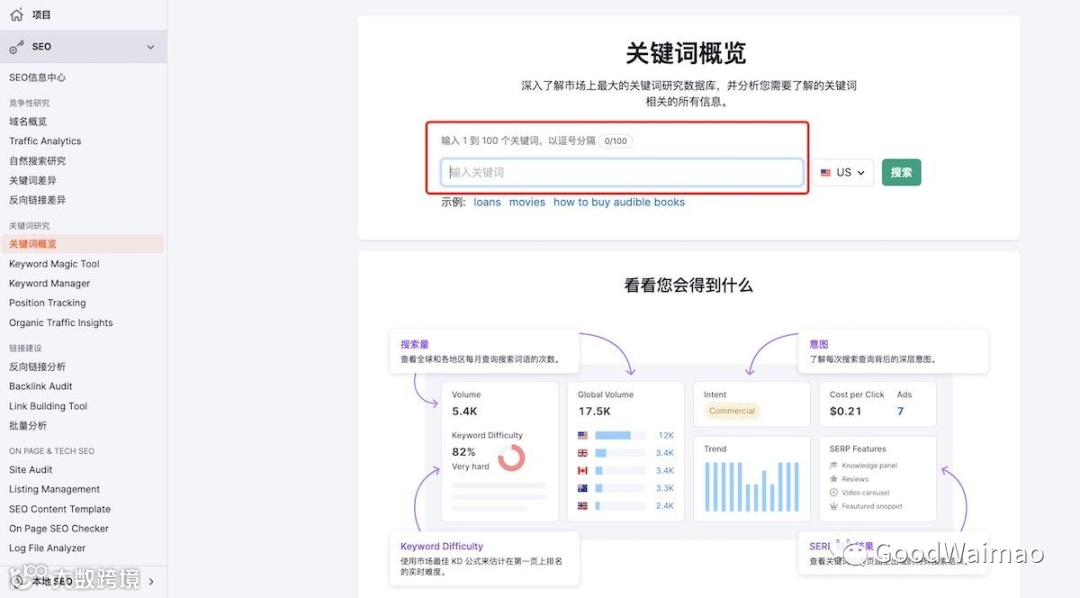Click the US flag row showing 12K
The image size is (1080, 598).
click(x=625, y=435)
